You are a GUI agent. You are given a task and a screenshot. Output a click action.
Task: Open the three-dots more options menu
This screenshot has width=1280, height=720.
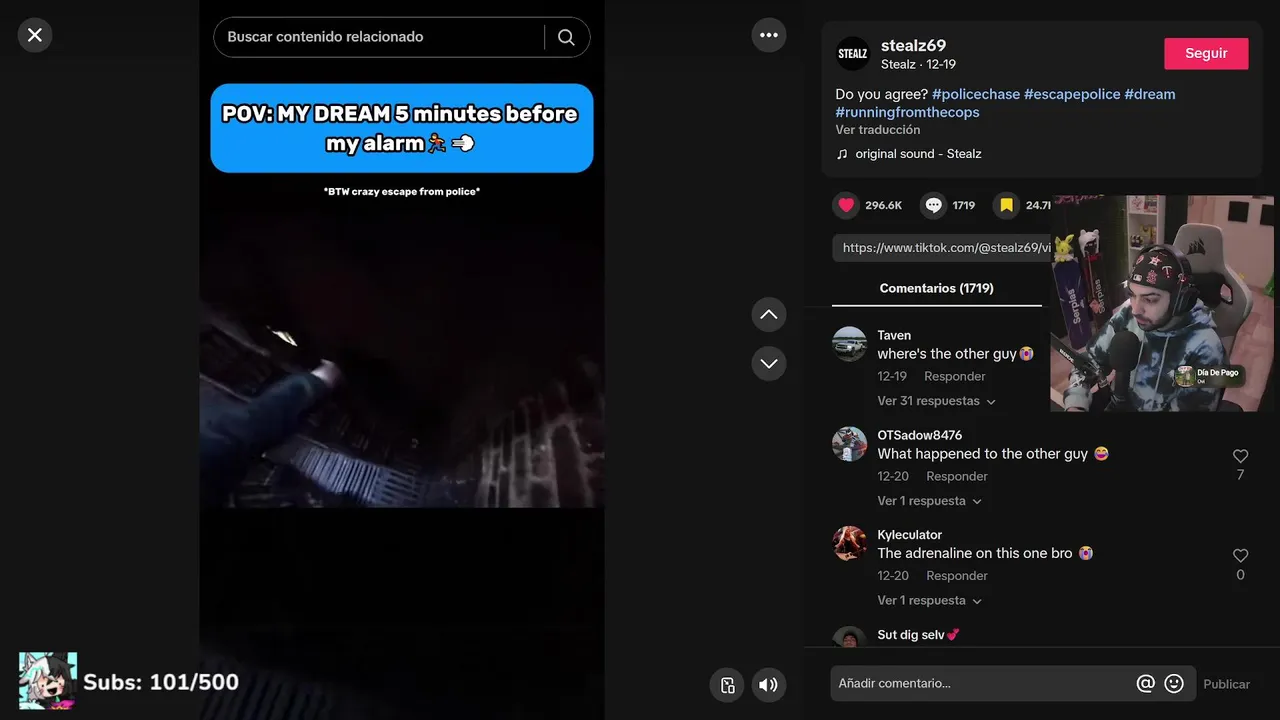coord(769,35)
